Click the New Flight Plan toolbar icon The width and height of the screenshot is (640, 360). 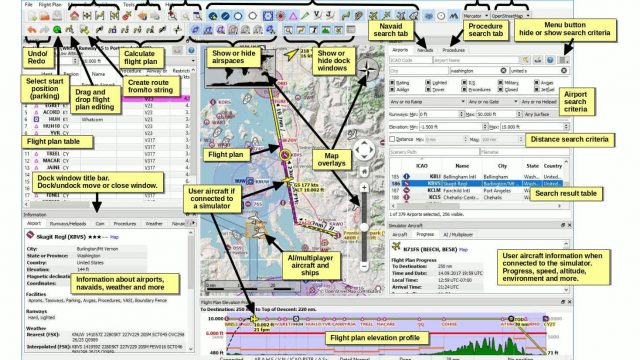(x=32, y=16)
